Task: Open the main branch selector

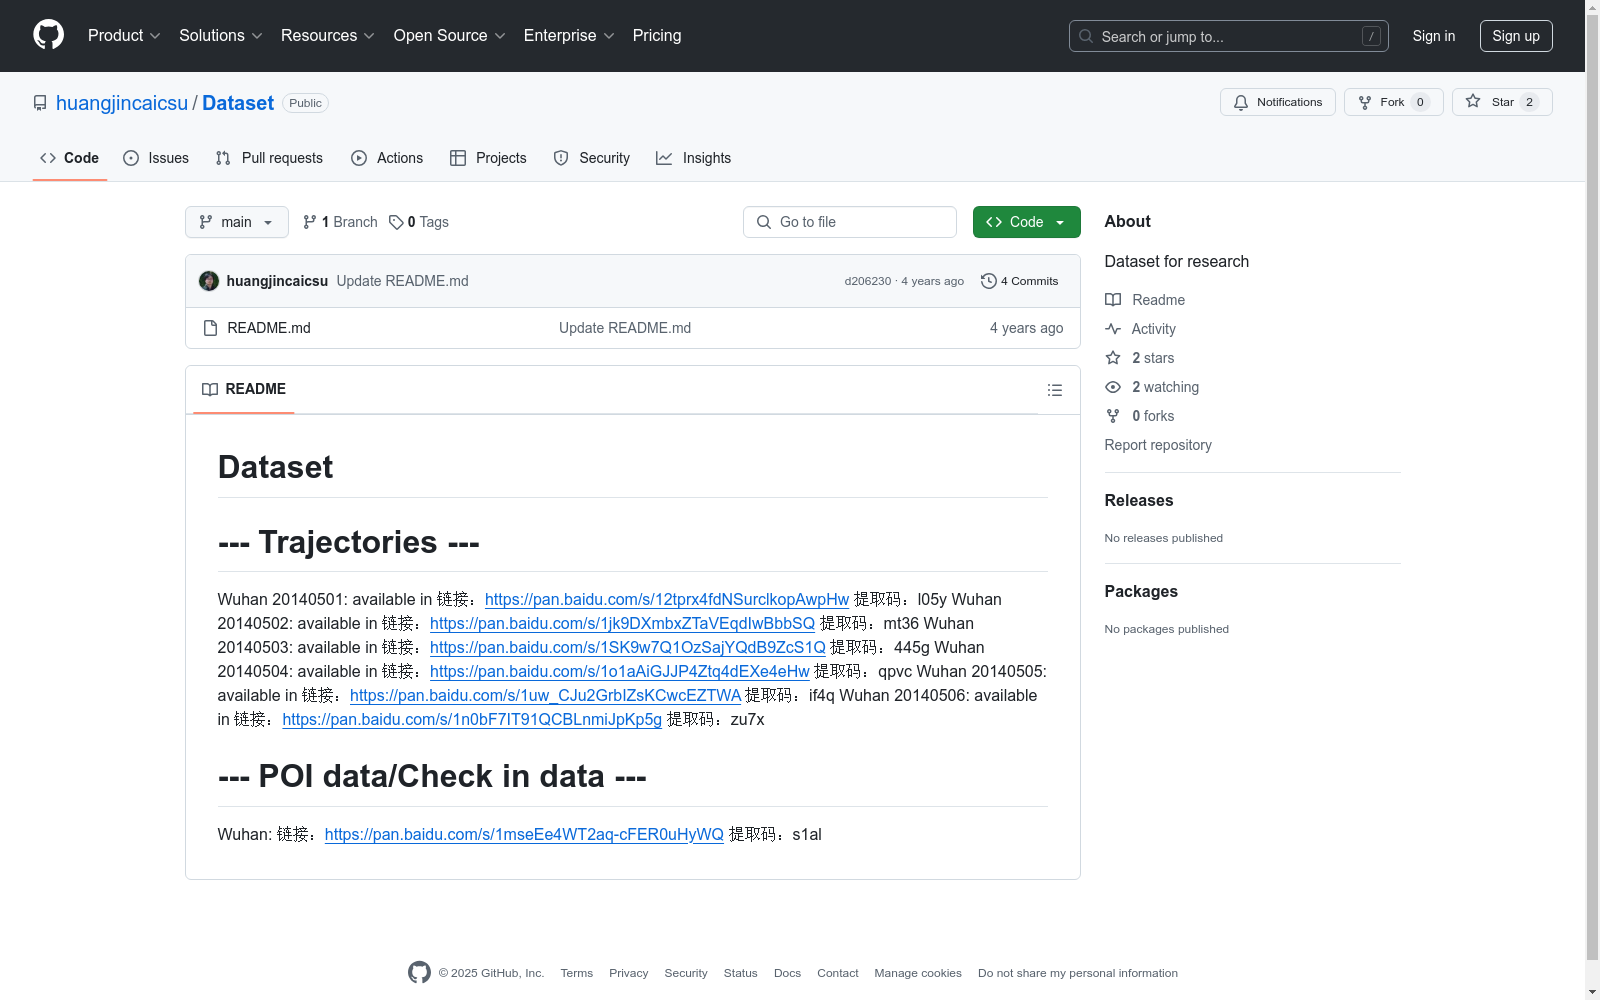Action: (237, 222)
